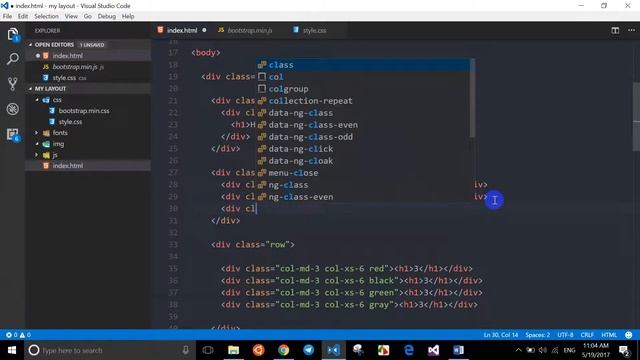Open Microsoft Word from the taskbar
Viewport: 640px width, 360px height.
[x=458, y=350]
